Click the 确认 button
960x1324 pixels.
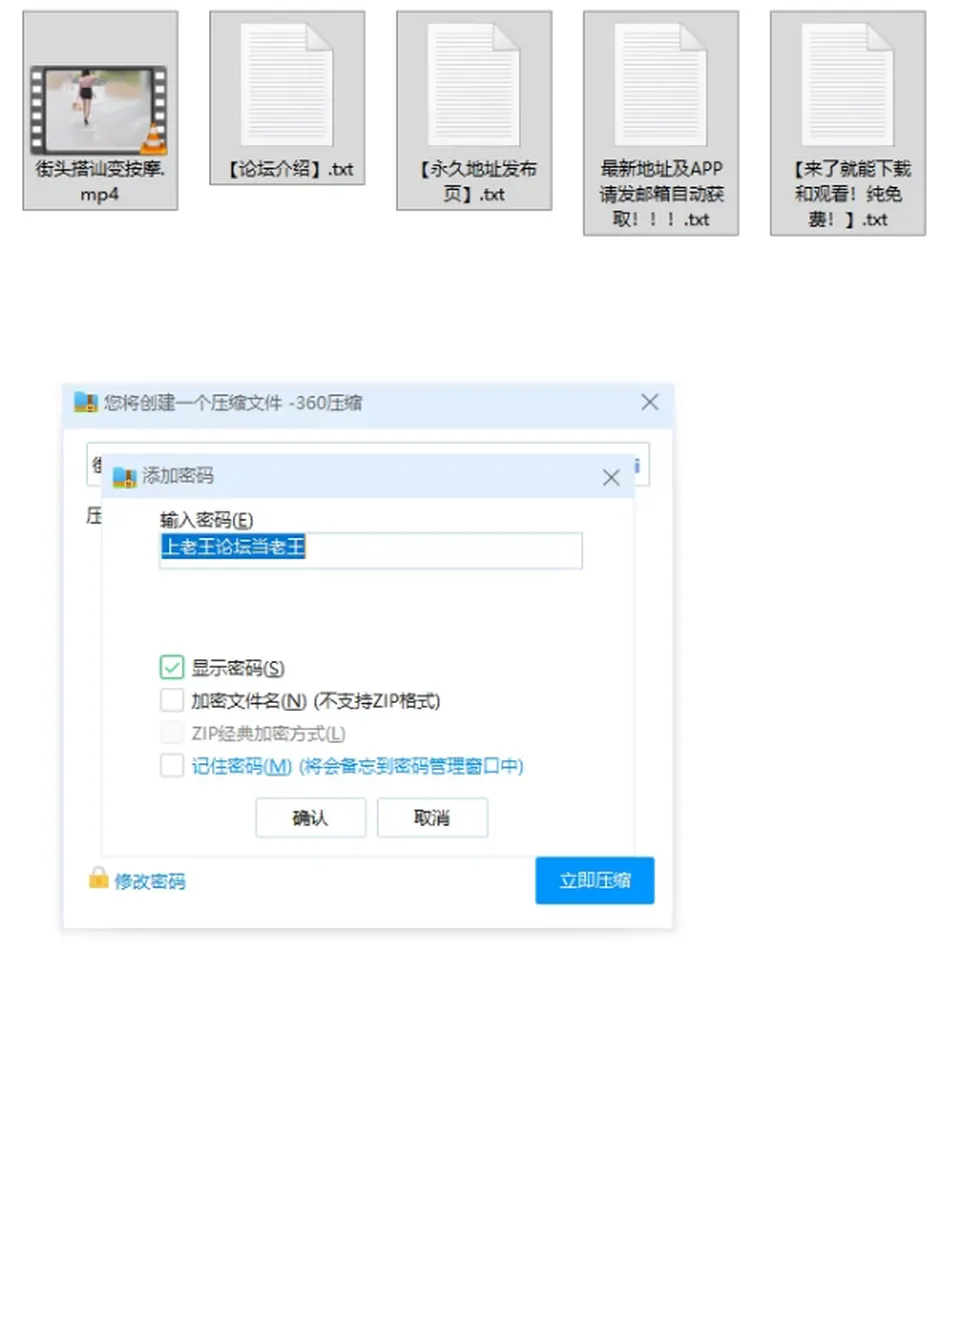click(310, 817)
